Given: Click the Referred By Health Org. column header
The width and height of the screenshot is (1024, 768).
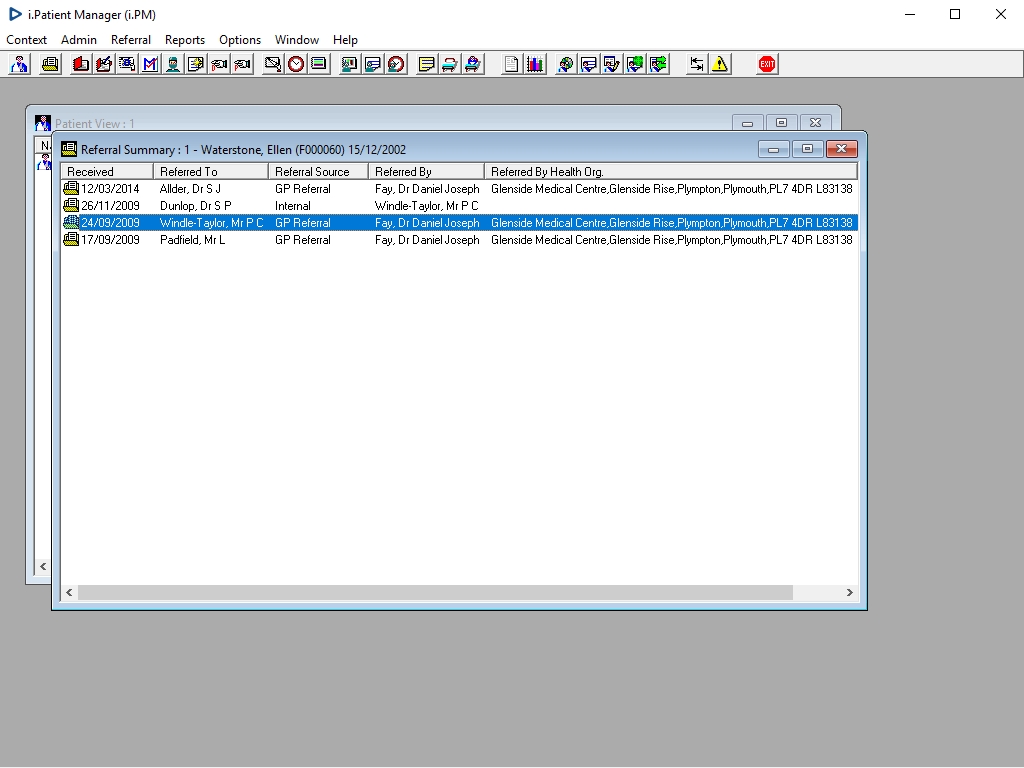Looking at the screenshot, I should 671,172.
